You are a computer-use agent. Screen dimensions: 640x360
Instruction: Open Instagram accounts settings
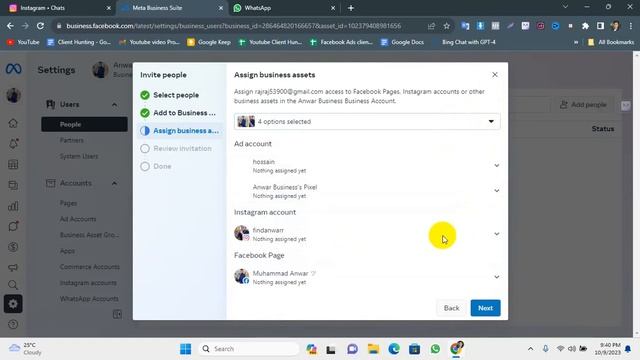[x=88, y=283]
